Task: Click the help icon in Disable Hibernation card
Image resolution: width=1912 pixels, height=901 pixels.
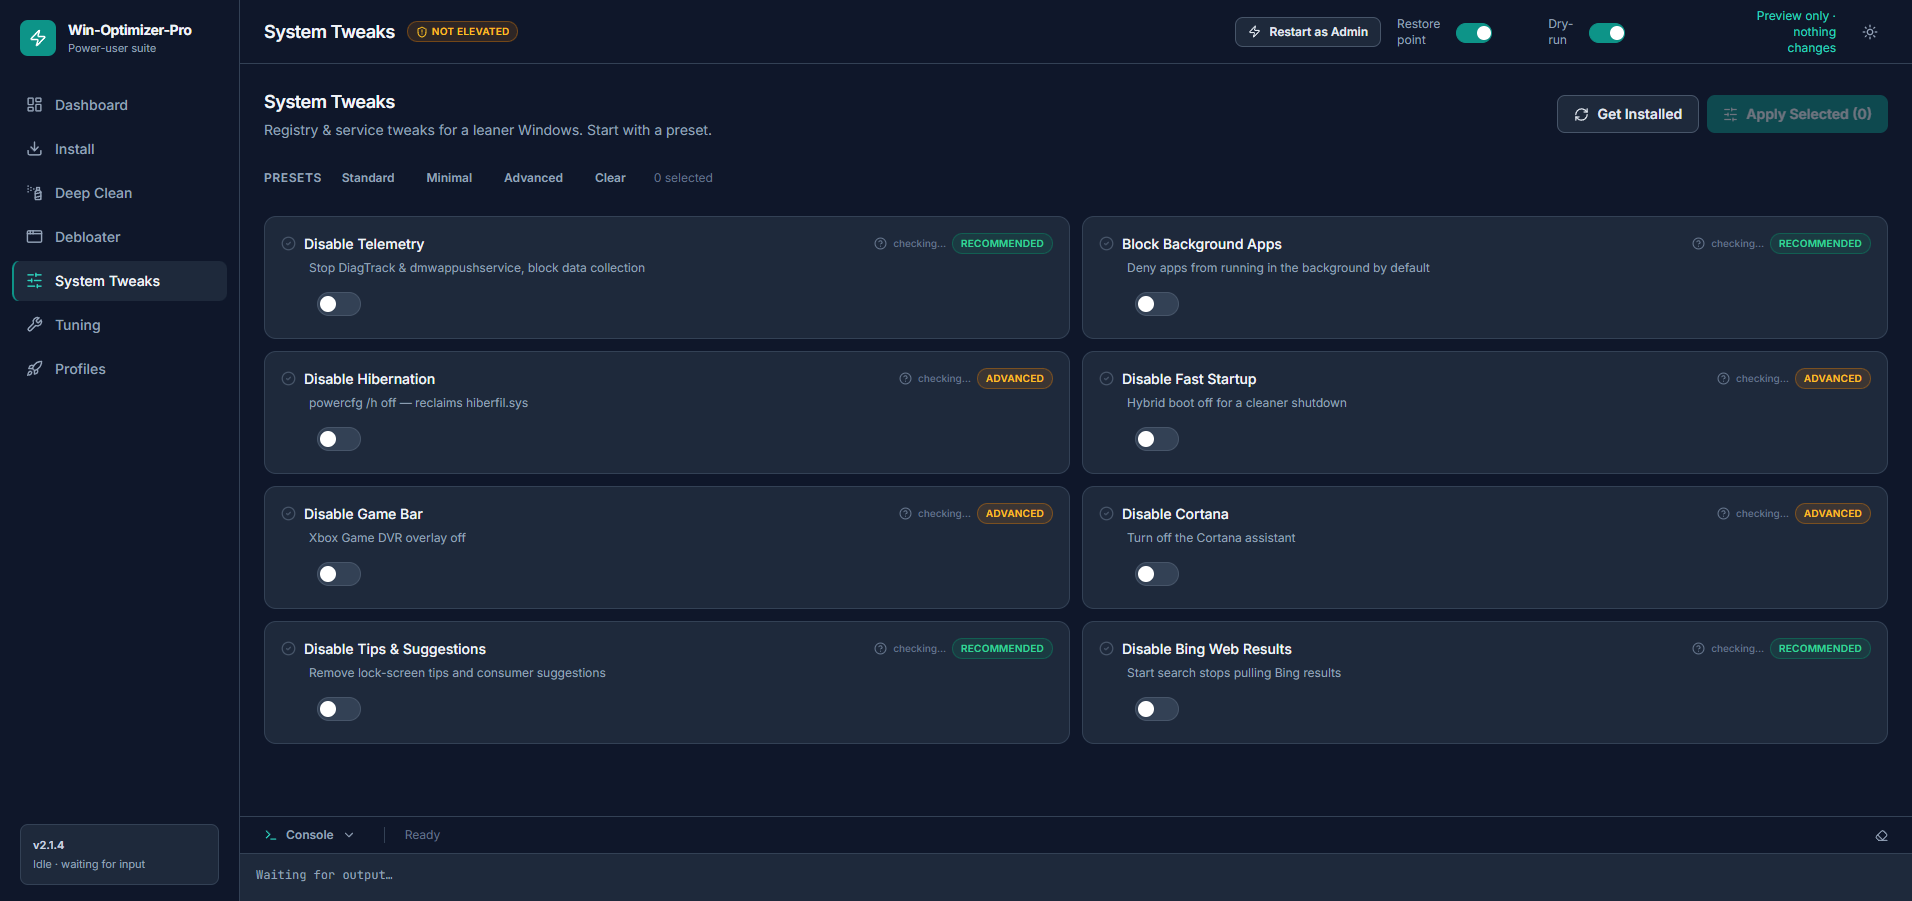Action: pos(905,379)
